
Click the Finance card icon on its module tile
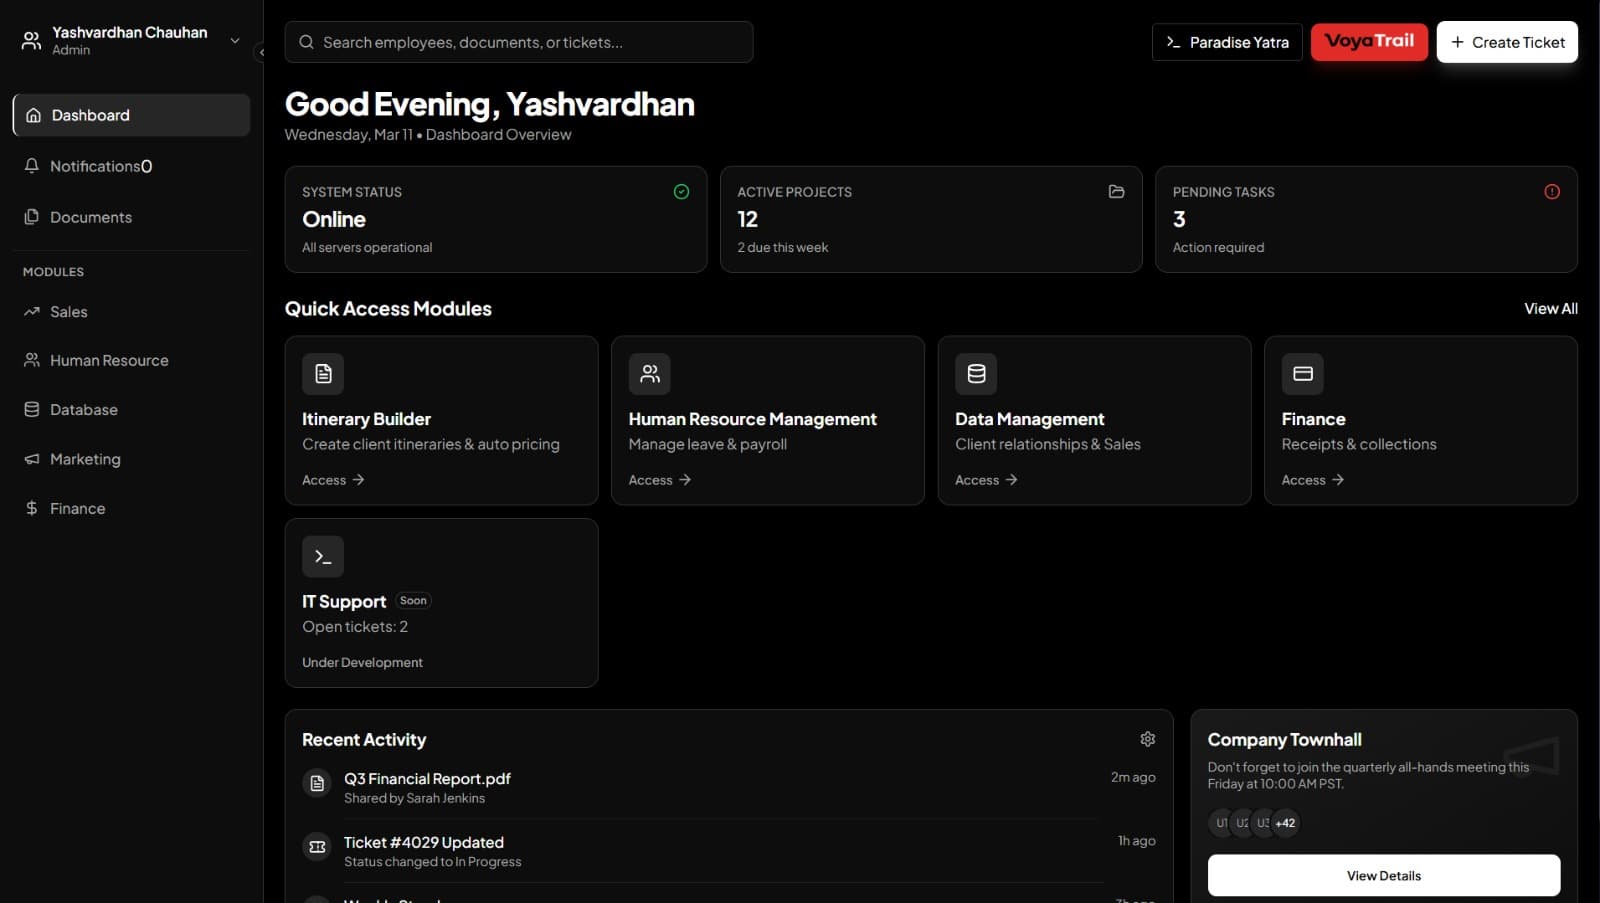coord(1303,373)
